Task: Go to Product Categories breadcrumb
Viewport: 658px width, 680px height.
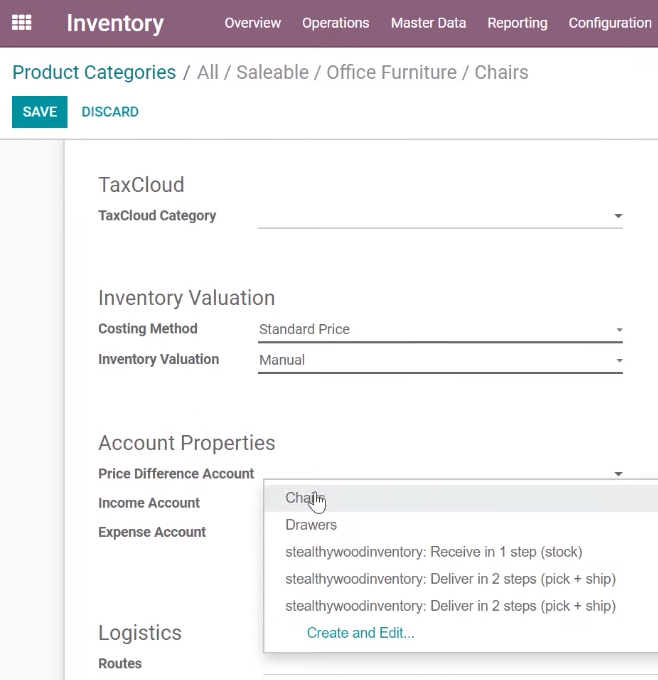Action: pos(94,72)
